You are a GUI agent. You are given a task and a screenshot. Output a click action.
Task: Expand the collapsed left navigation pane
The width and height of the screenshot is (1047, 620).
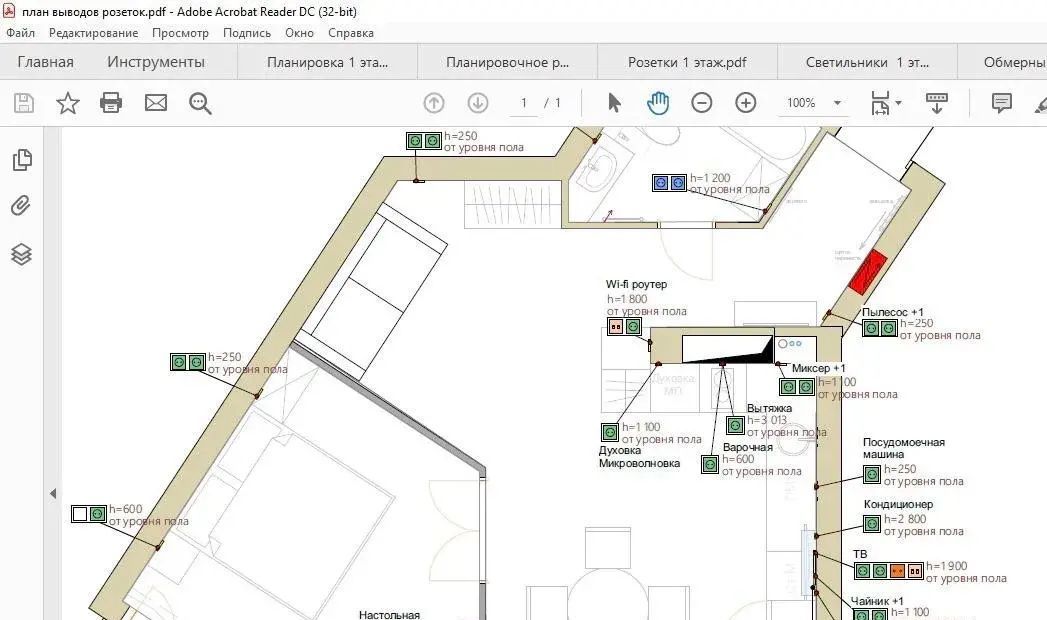click(x=53, y=493)
